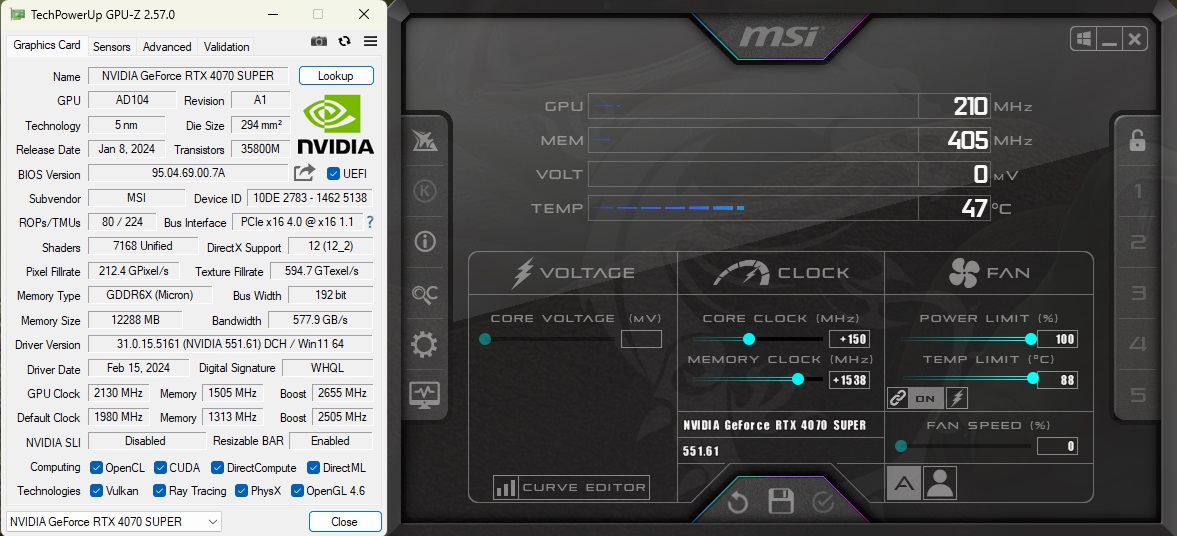Toggle the PhysX checkbox
Screen dimensions: 1177x536
[x=241, y=491]
